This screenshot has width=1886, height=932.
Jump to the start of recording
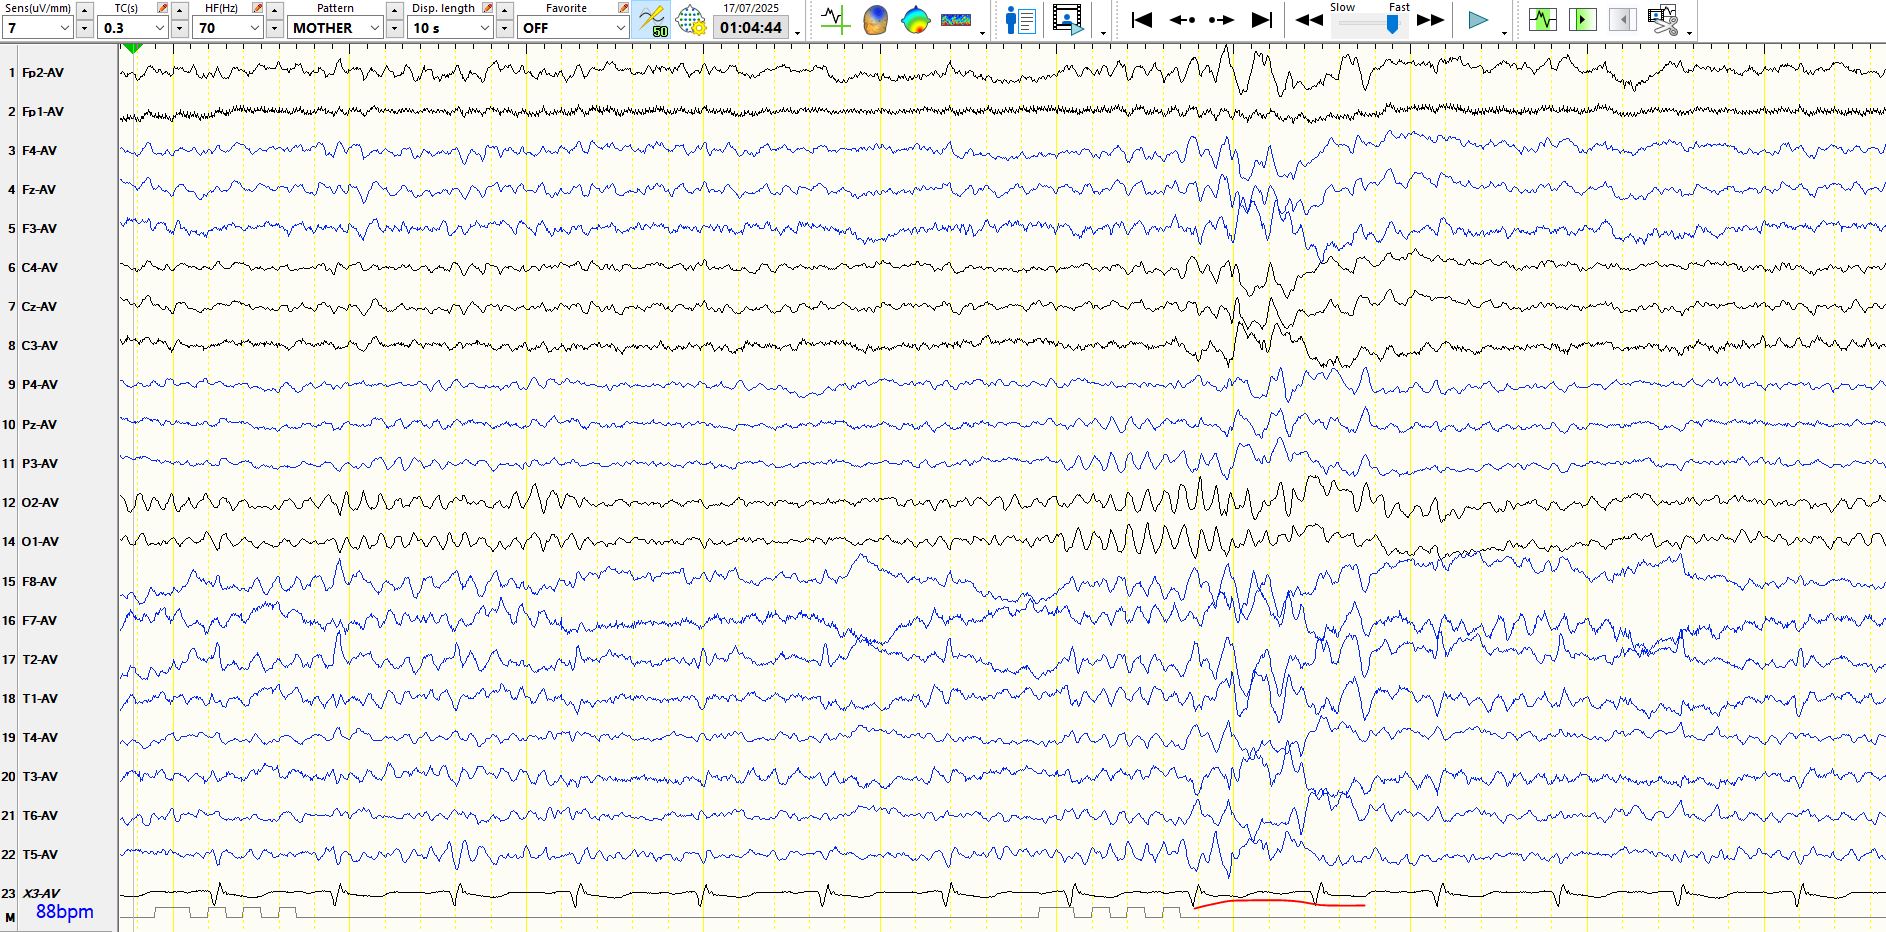1141,20
